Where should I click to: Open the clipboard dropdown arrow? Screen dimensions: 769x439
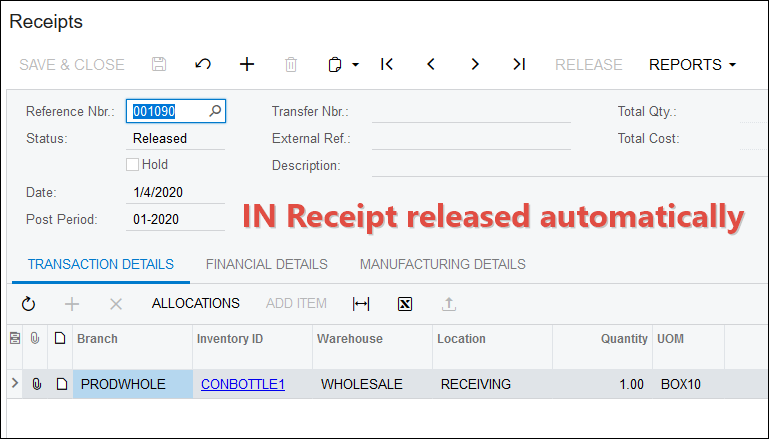(x=355, y=65)
